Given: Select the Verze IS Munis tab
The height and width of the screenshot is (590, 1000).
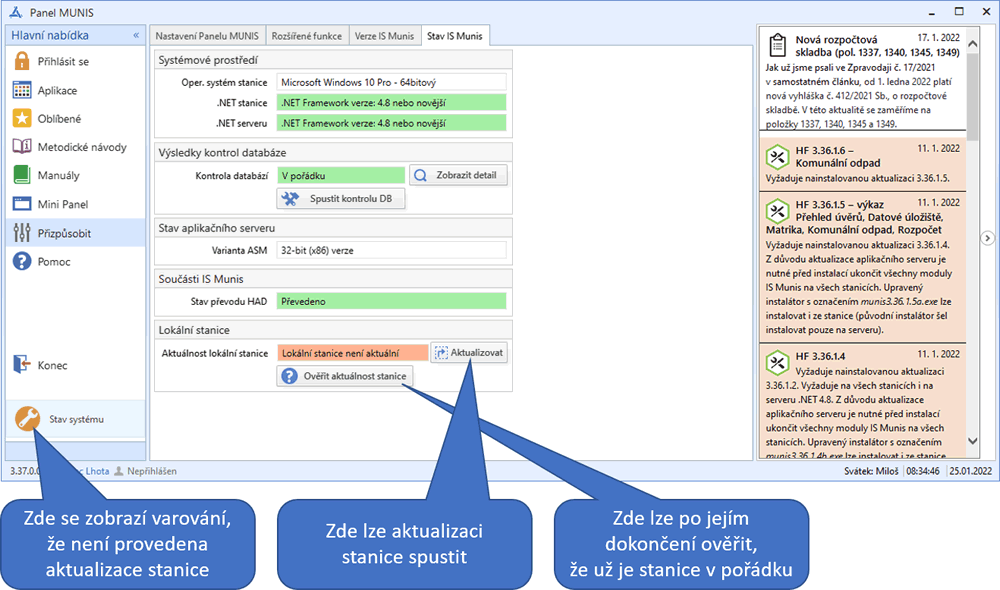Looking at the screenshot, I should [384, 35].
